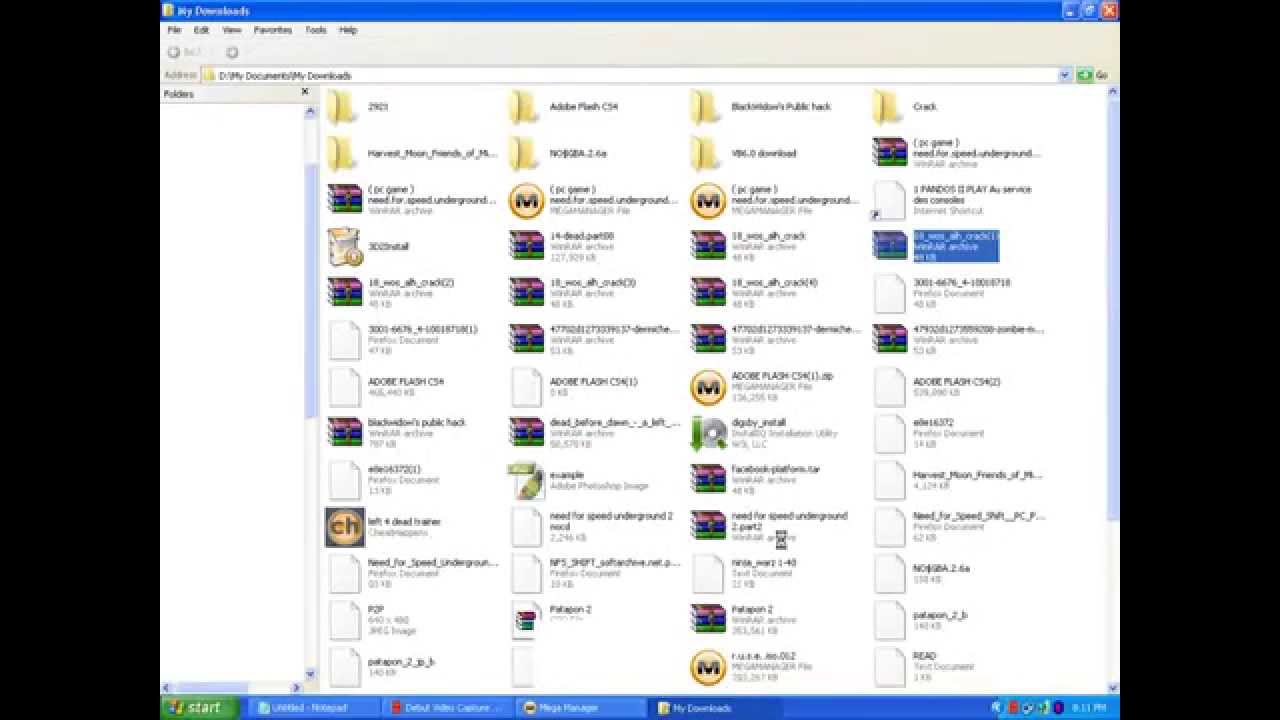Click the green Go button
This screenshot has width=1280, height=720.
coord(1093,75)
